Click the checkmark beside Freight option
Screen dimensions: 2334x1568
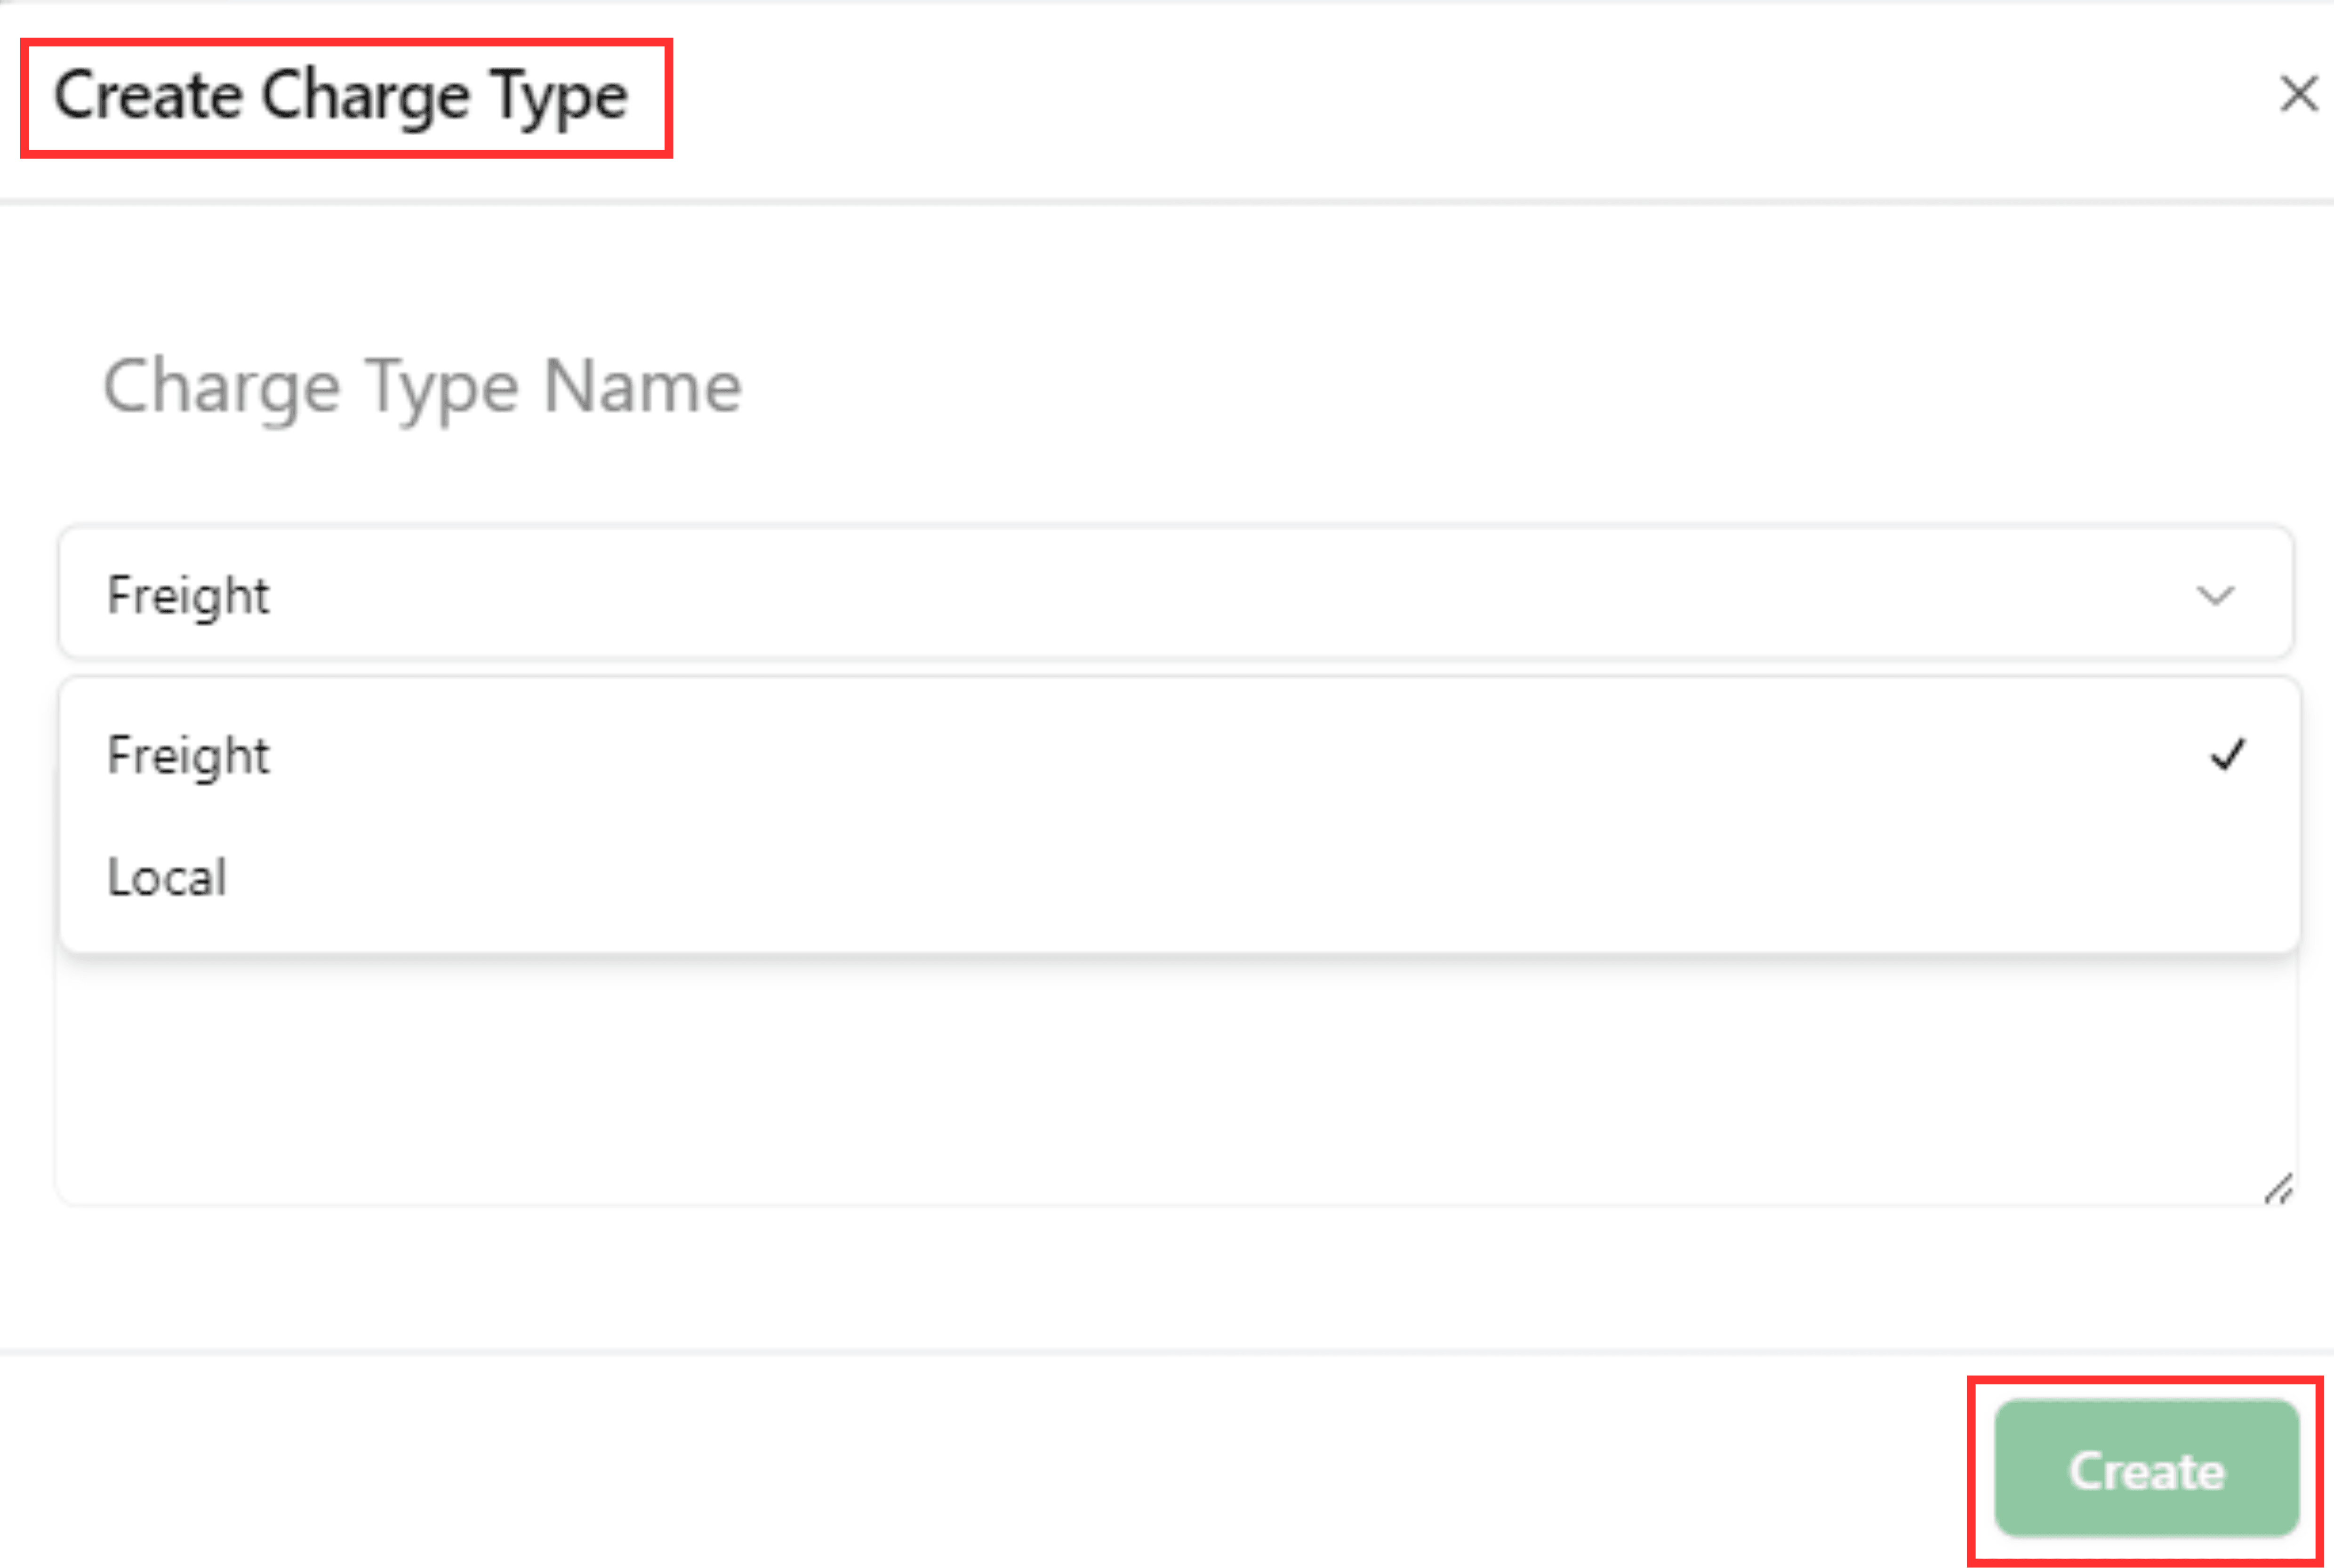coord(2228,755)
